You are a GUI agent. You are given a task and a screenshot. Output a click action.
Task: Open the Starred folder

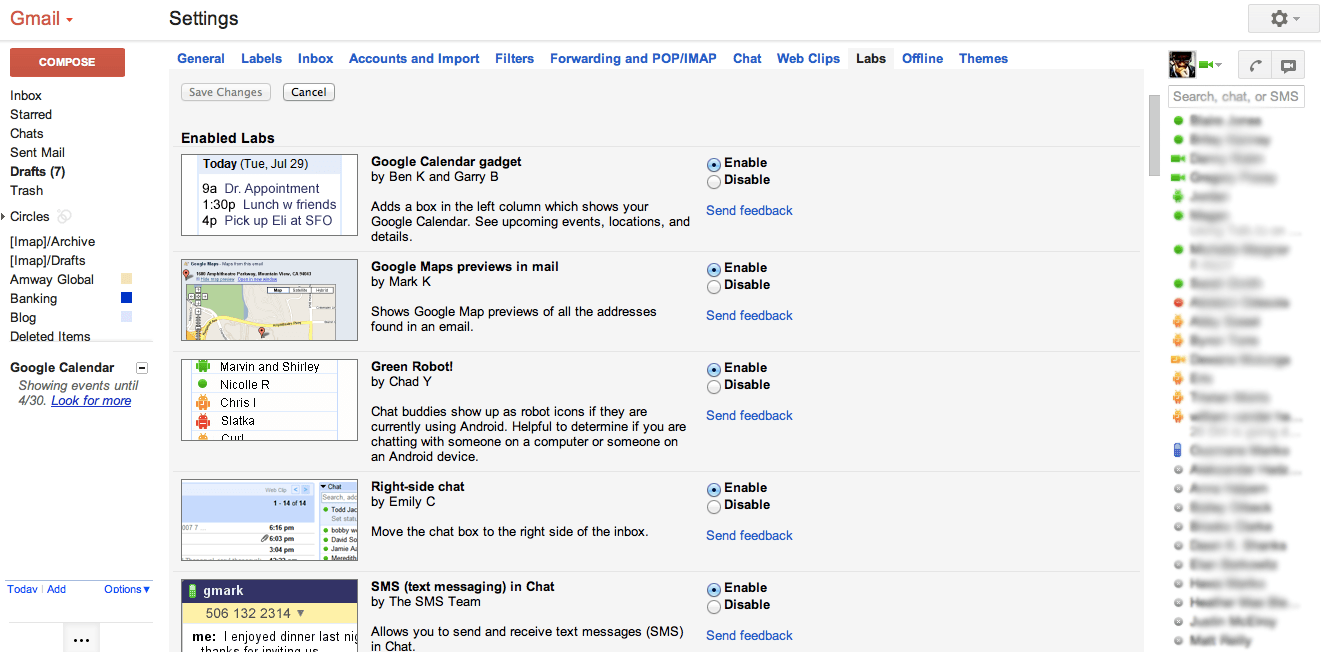pos(31,114)
